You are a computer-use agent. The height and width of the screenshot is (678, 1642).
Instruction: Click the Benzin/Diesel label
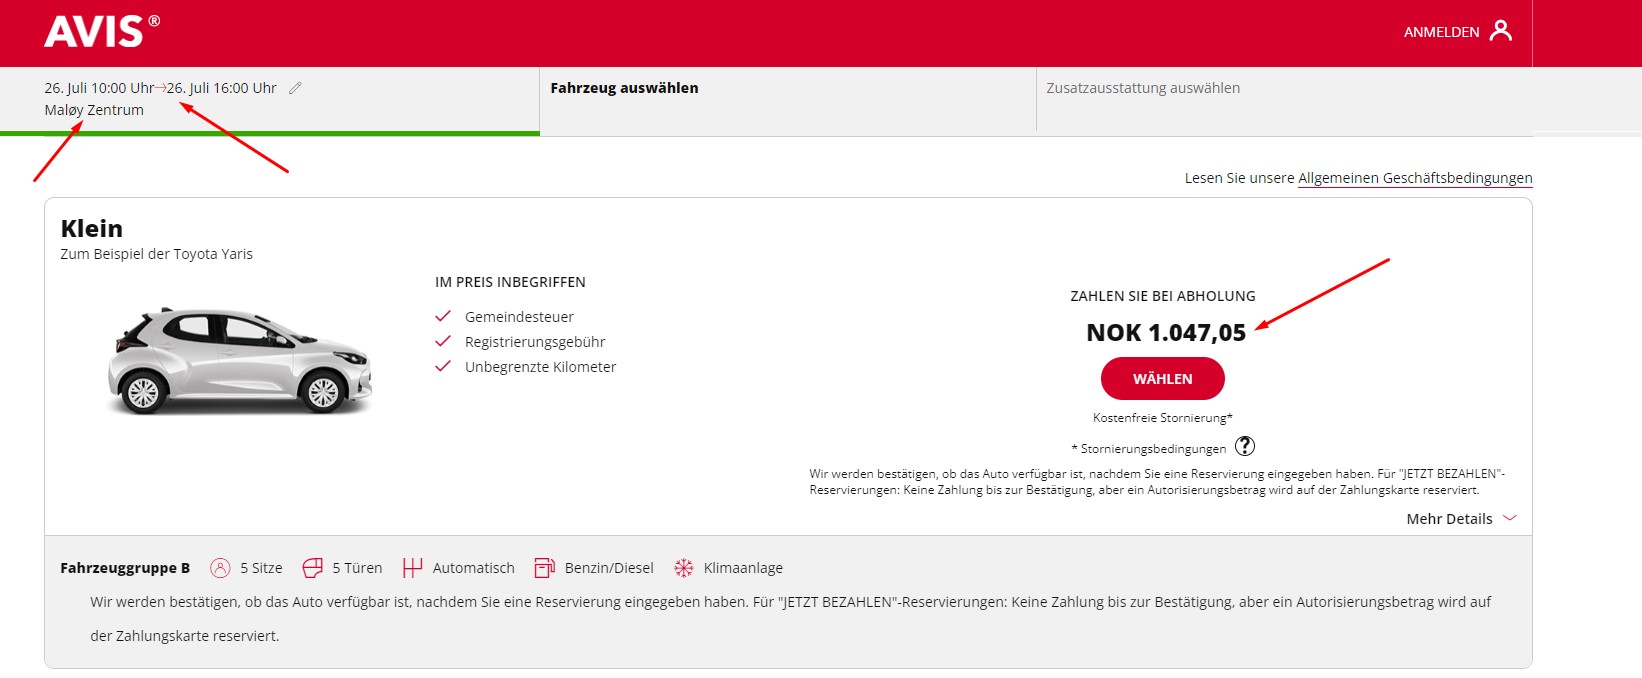(609, 568)
